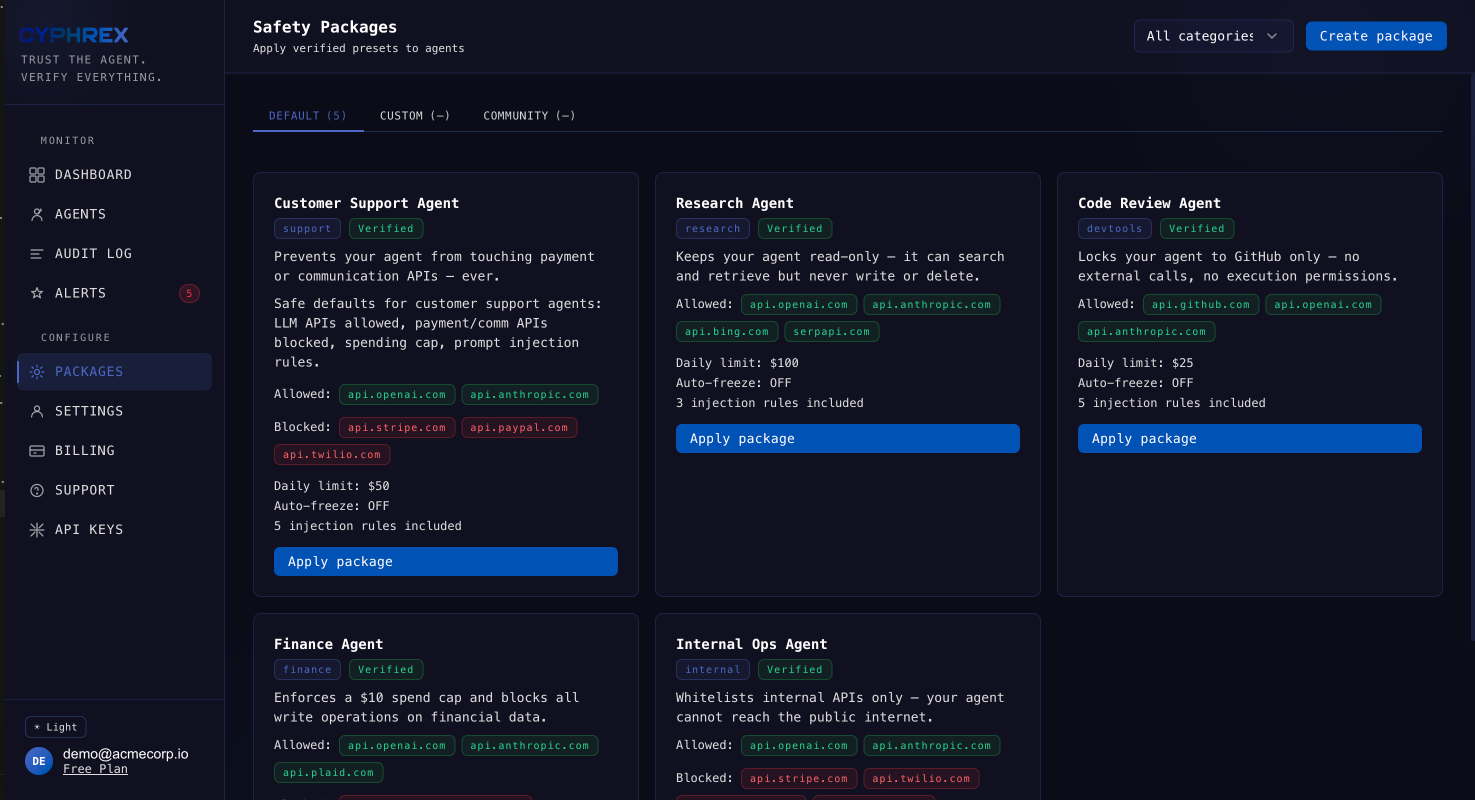The width and height of the screenshot is (1475, 800).
Task: Open Alerts using the star icon
Action: pos(36,292)
